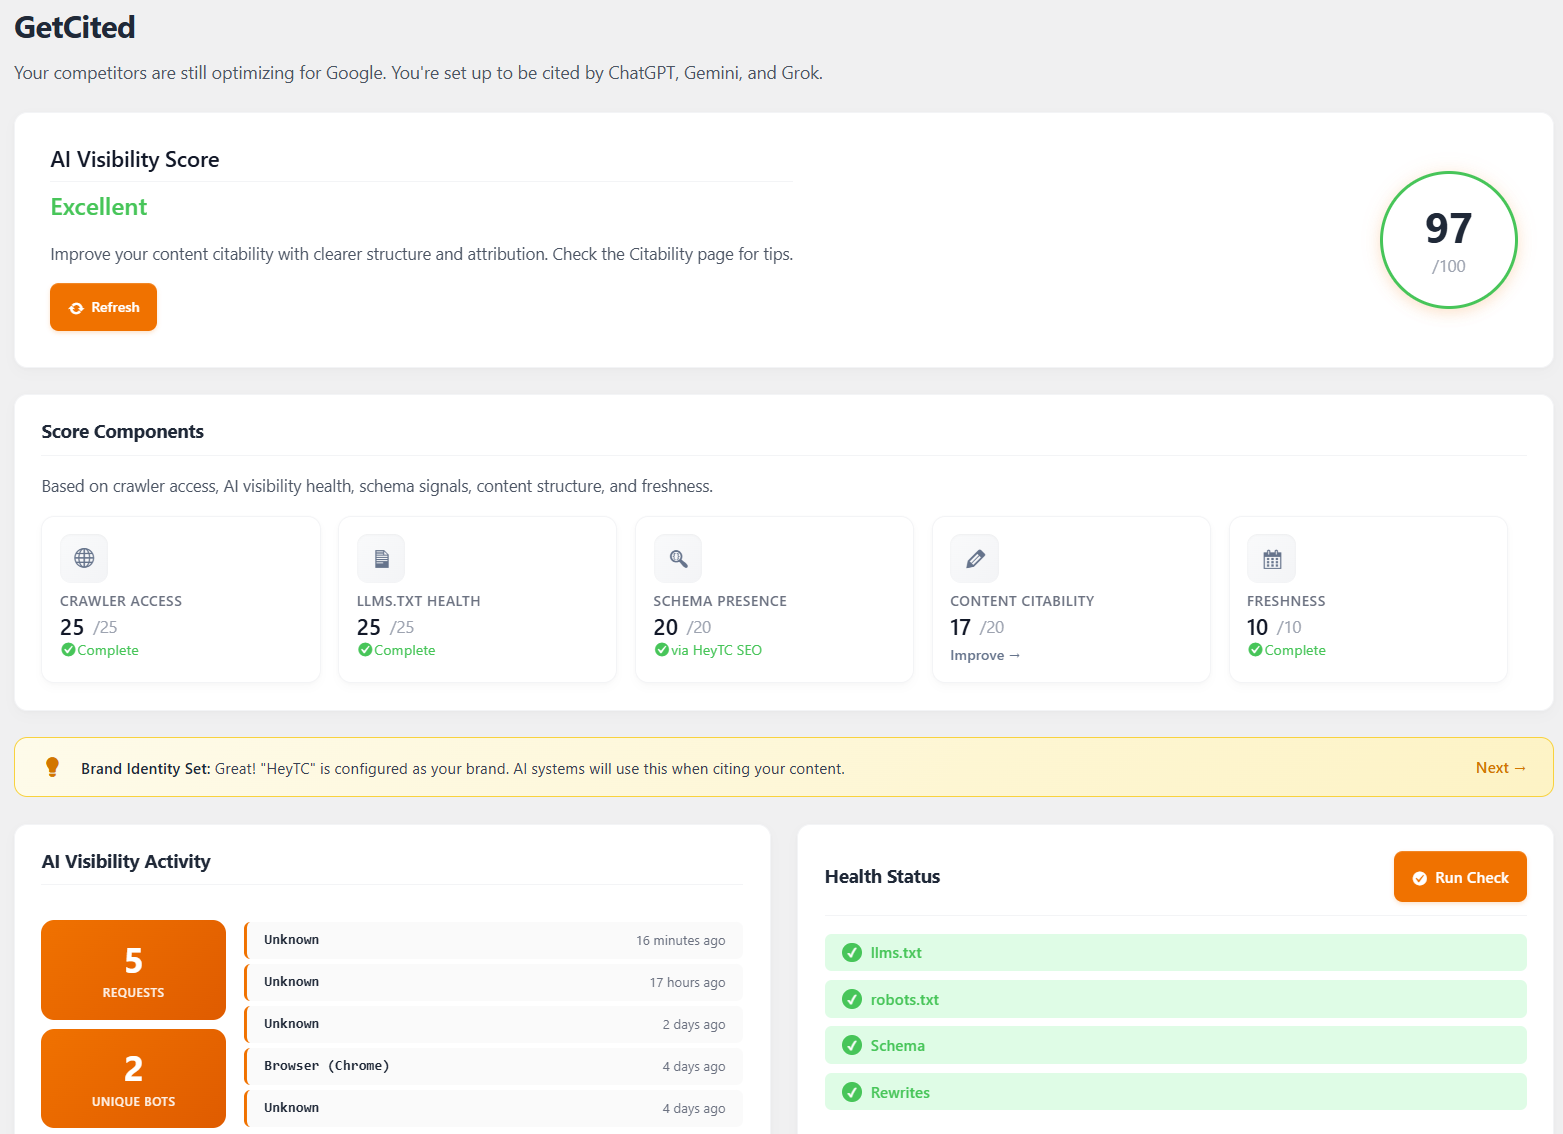The width and height of the screenshot is (1563, 1134).
Task: Select the Schema Presence magnifier icon
Action: tap(678, 558)
